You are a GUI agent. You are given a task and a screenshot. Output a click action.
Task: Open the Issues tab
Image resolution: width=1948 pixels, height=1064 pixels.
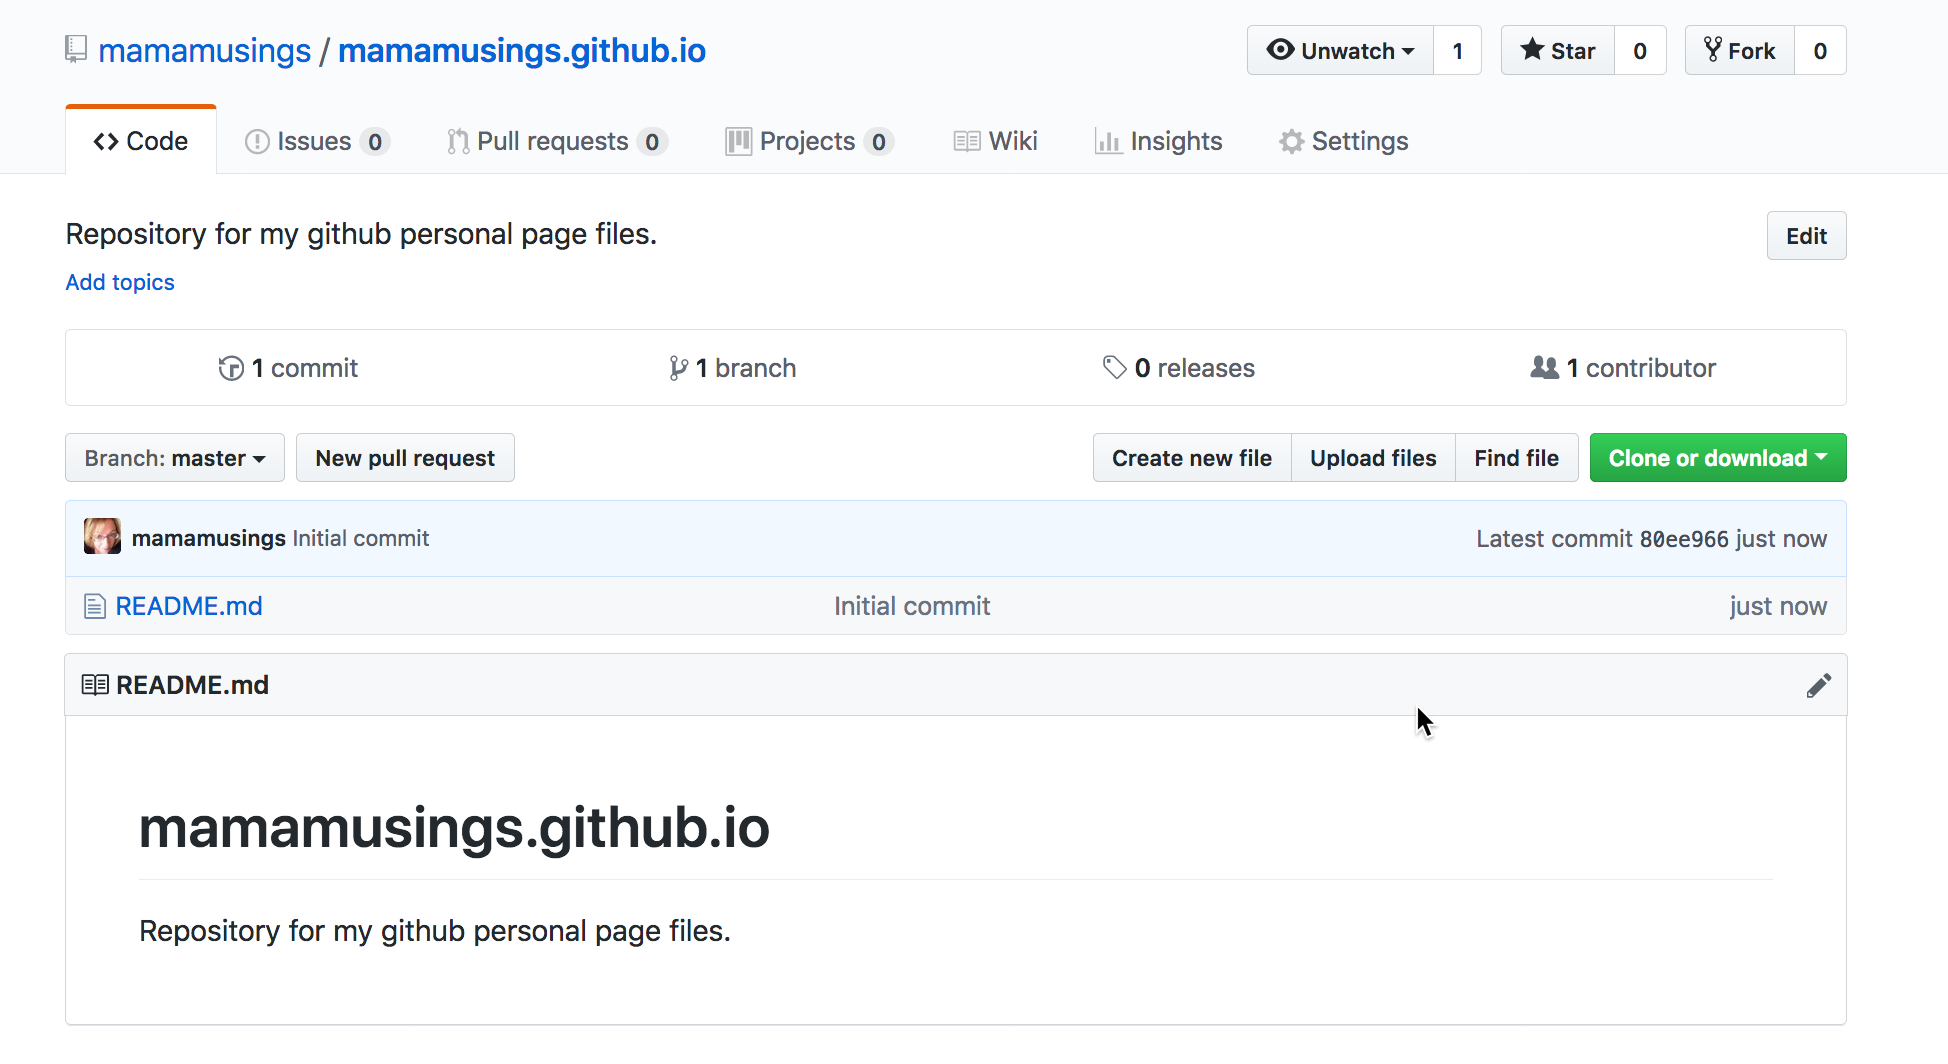point(317,141)
